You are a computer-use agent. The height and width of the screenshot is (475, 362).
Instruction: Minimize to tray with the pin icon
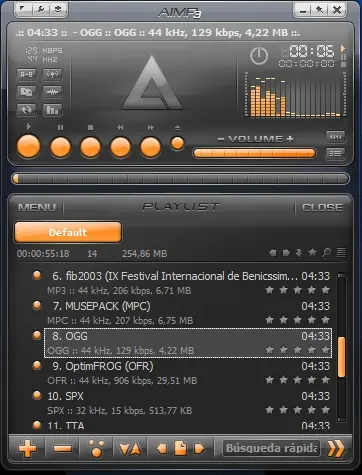(319, 10)
